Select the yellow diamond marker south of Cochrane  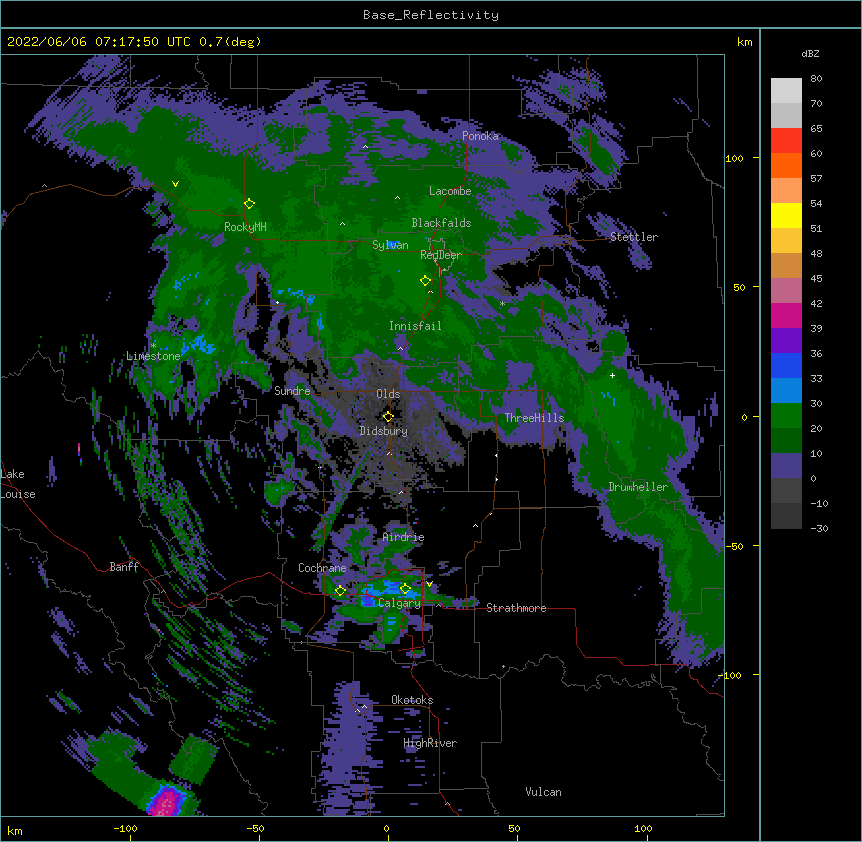click(340, 591)
